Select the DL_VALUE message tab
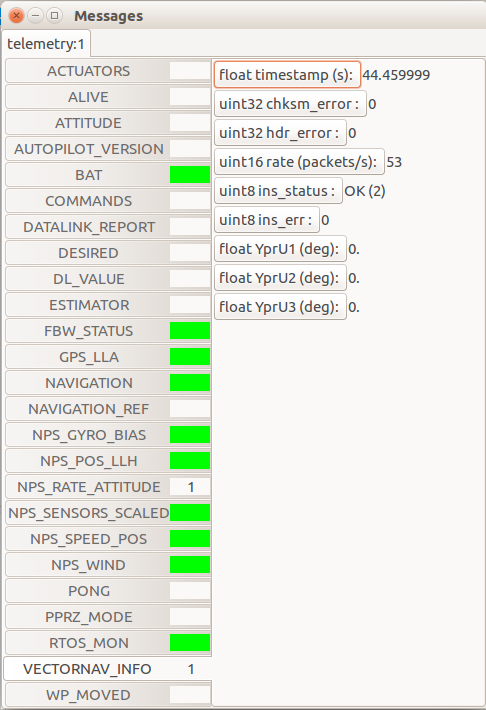This screenshot has width=486, height=710. 108,279
